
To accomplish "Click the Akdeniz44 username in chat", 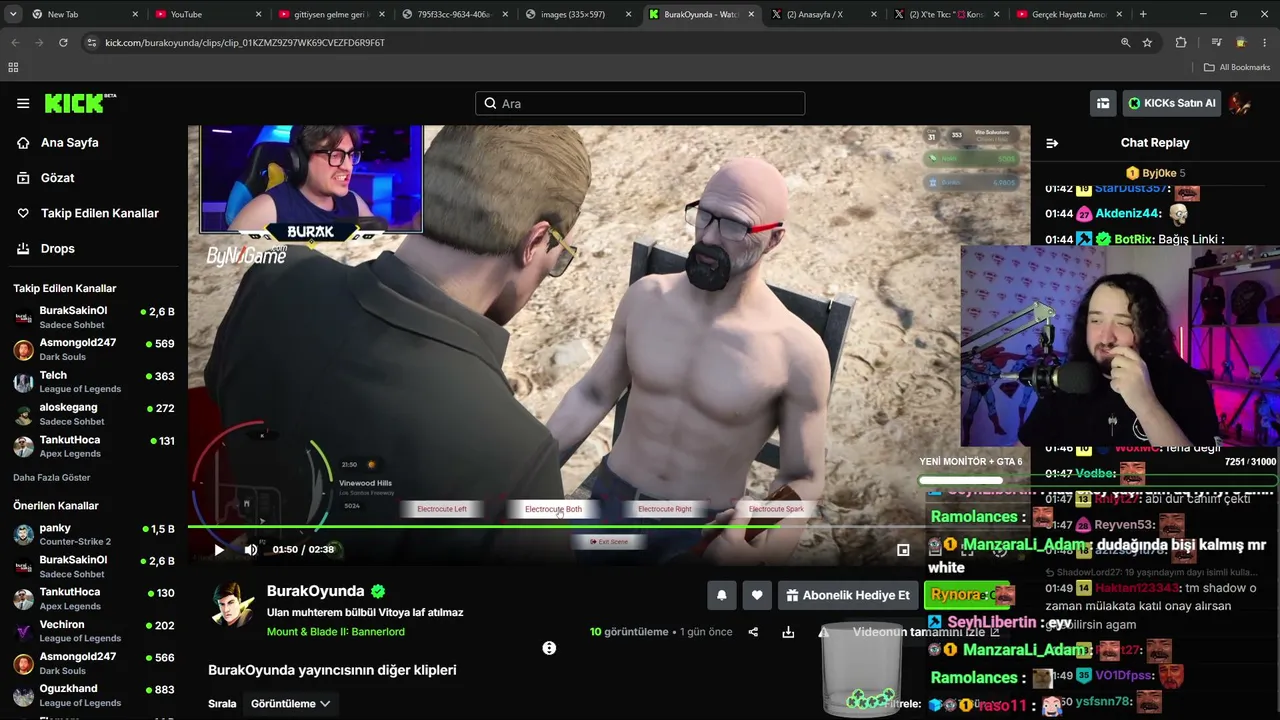I will (x=1127, y=213).
